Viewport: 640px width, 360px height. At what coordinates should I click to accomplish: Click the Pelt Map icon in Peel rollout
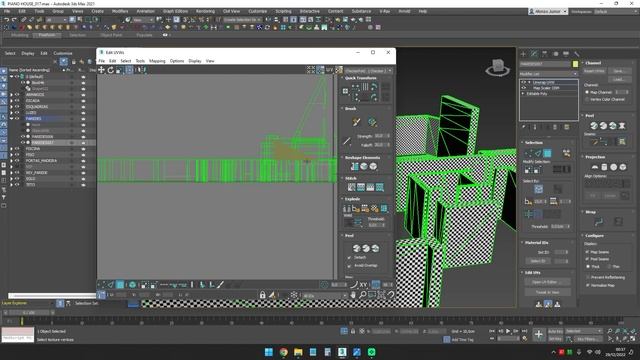tap(622, 126)
